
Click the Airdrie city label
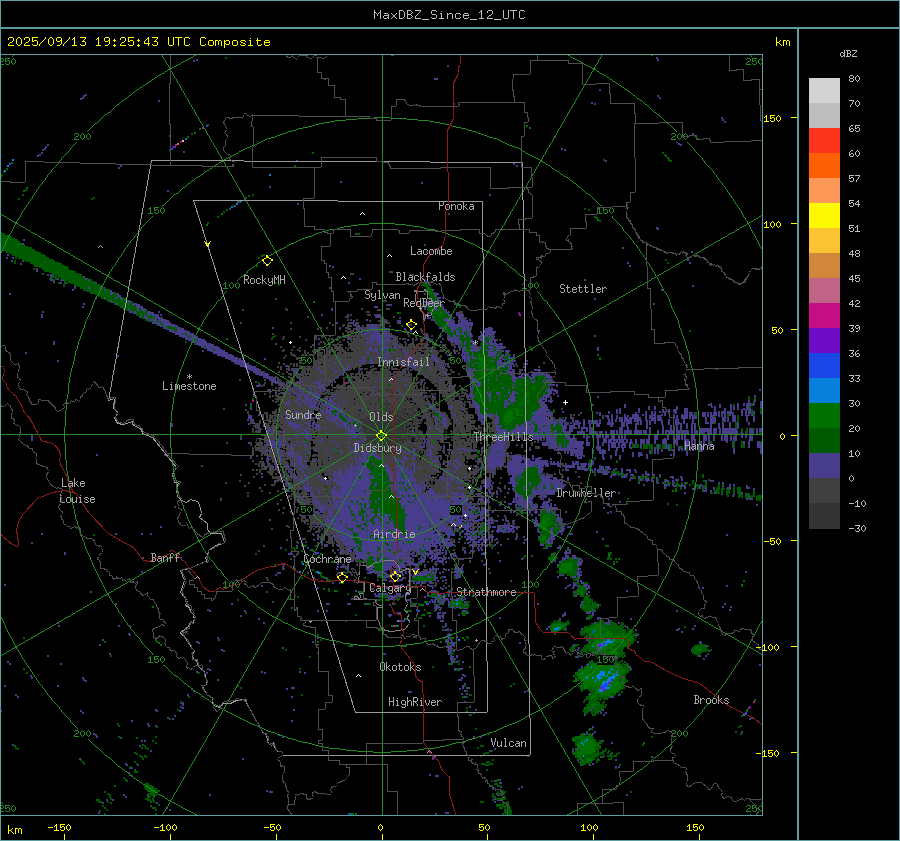coord(394,534)
